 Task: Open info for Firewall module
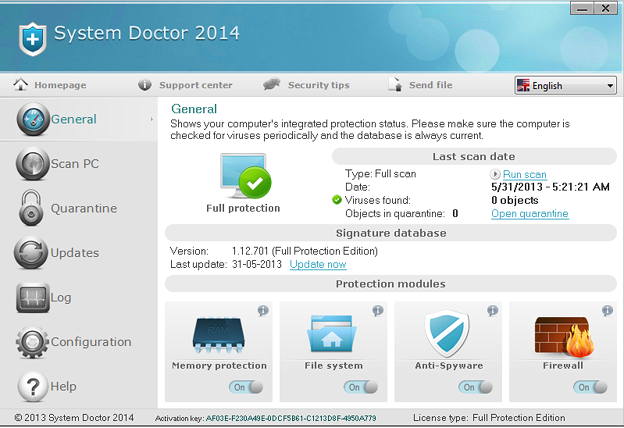coord(607,310)
